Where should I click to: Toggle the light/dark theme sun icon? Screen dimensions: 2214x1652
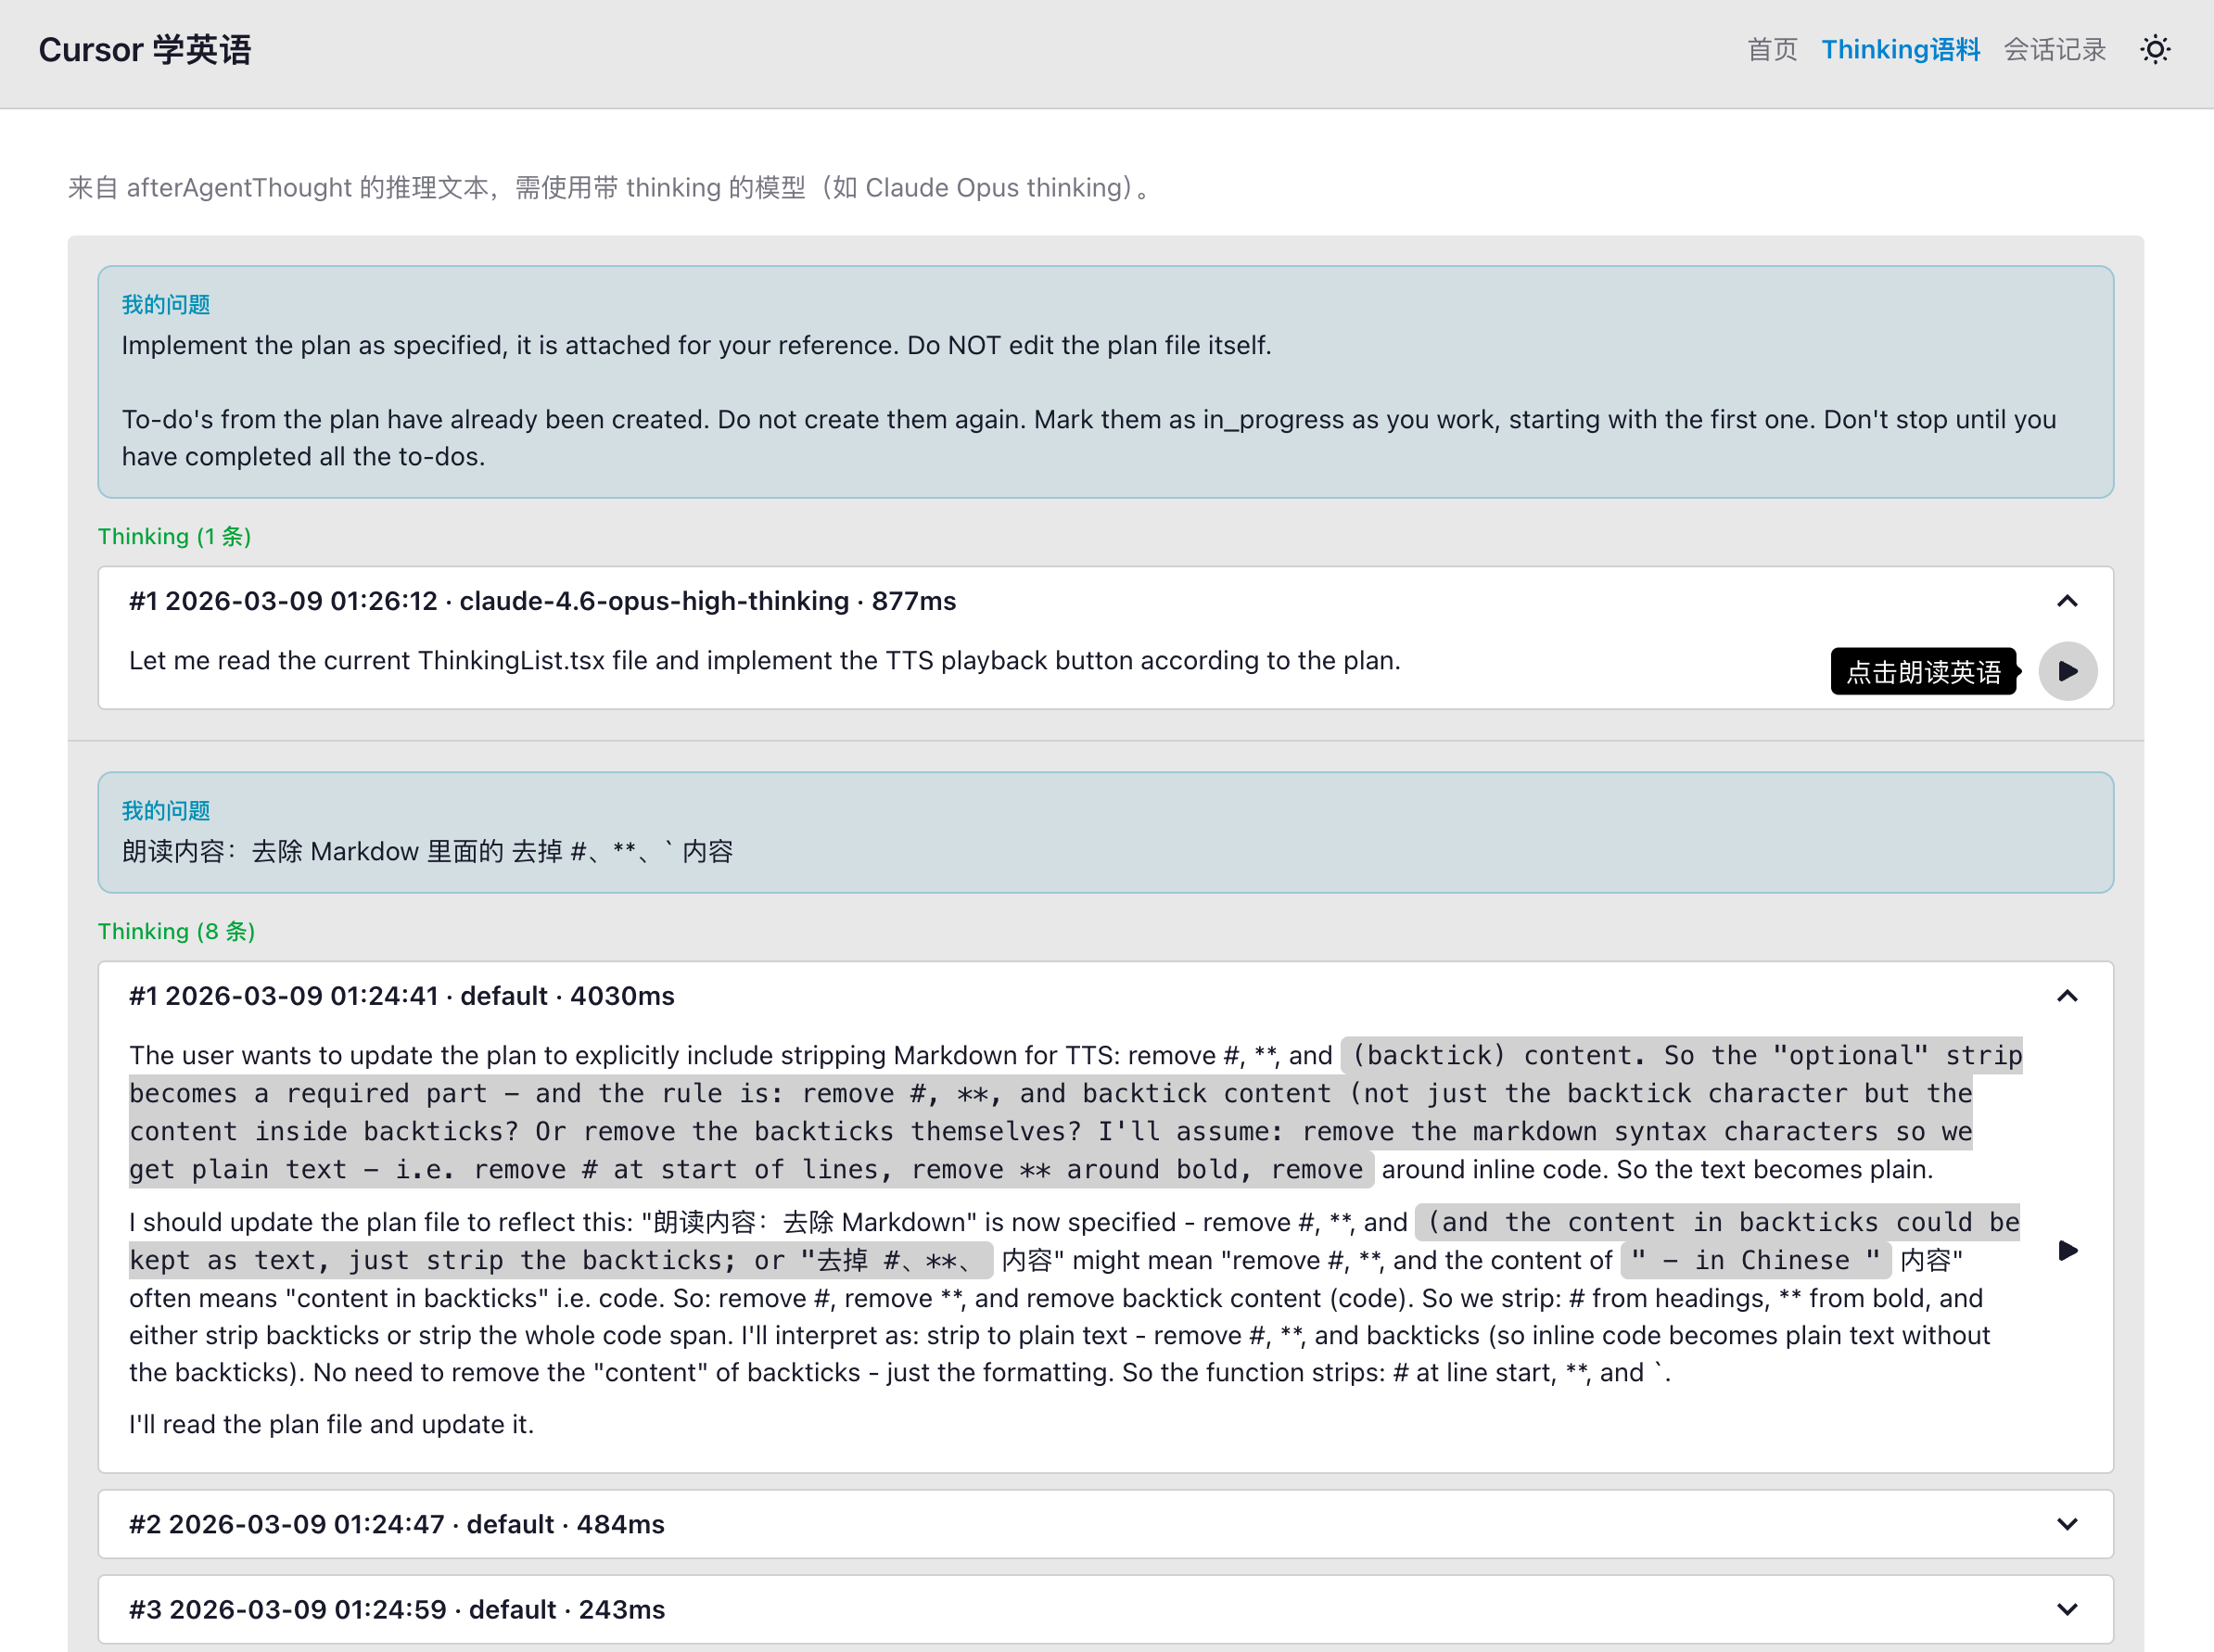point(2155,49)
